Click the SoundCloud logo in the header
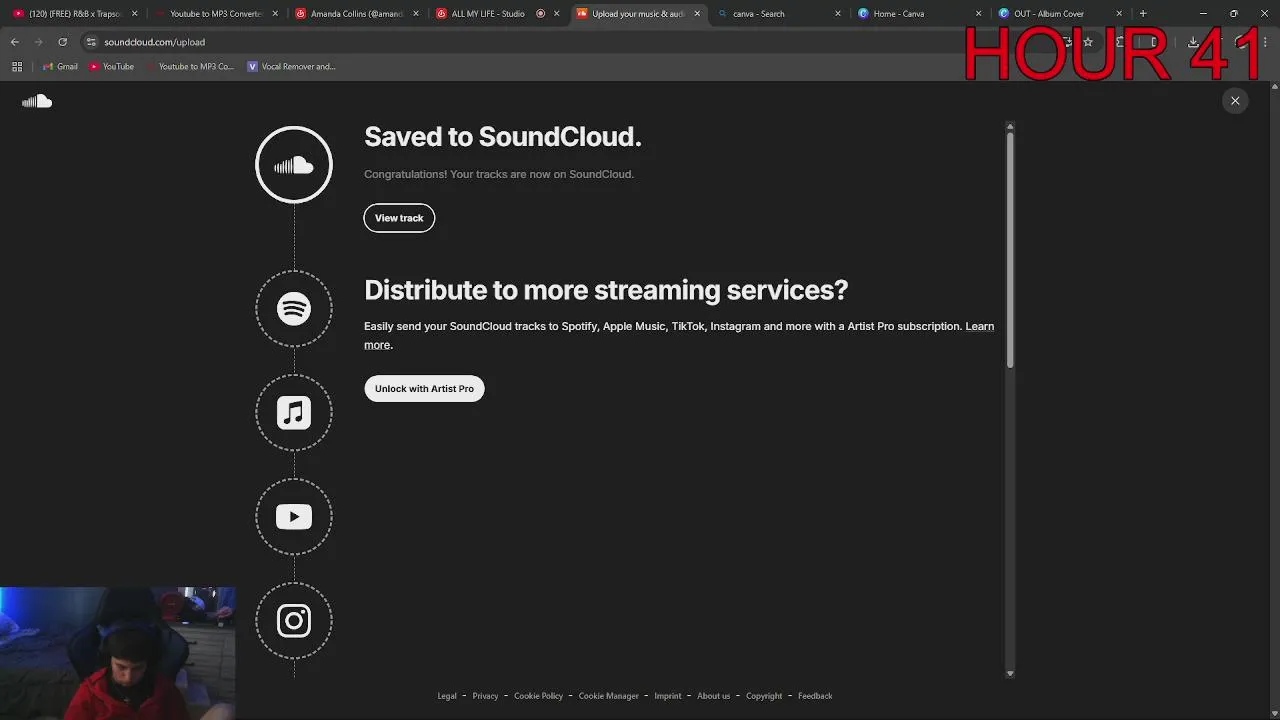Screen dimensions: 1280x720 pos(37,101)
